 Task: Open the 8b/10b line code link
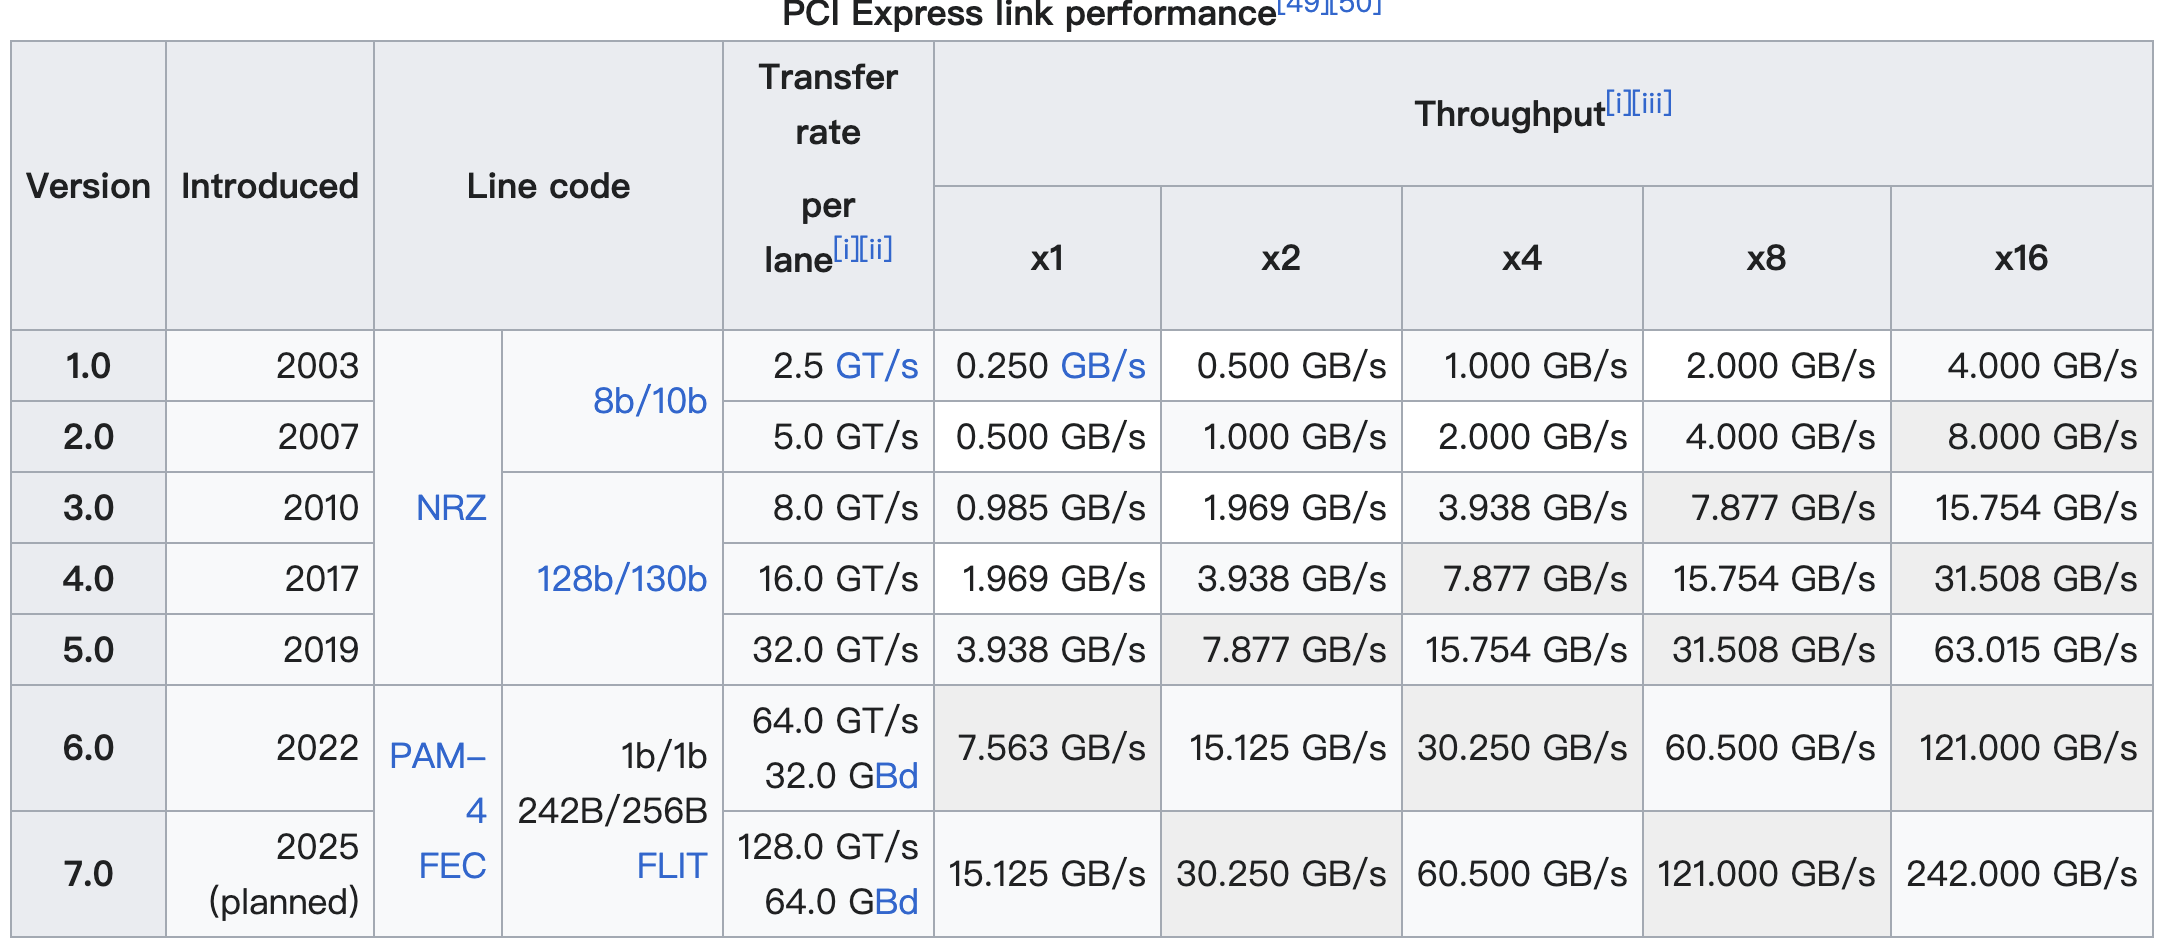click(649, 401)
